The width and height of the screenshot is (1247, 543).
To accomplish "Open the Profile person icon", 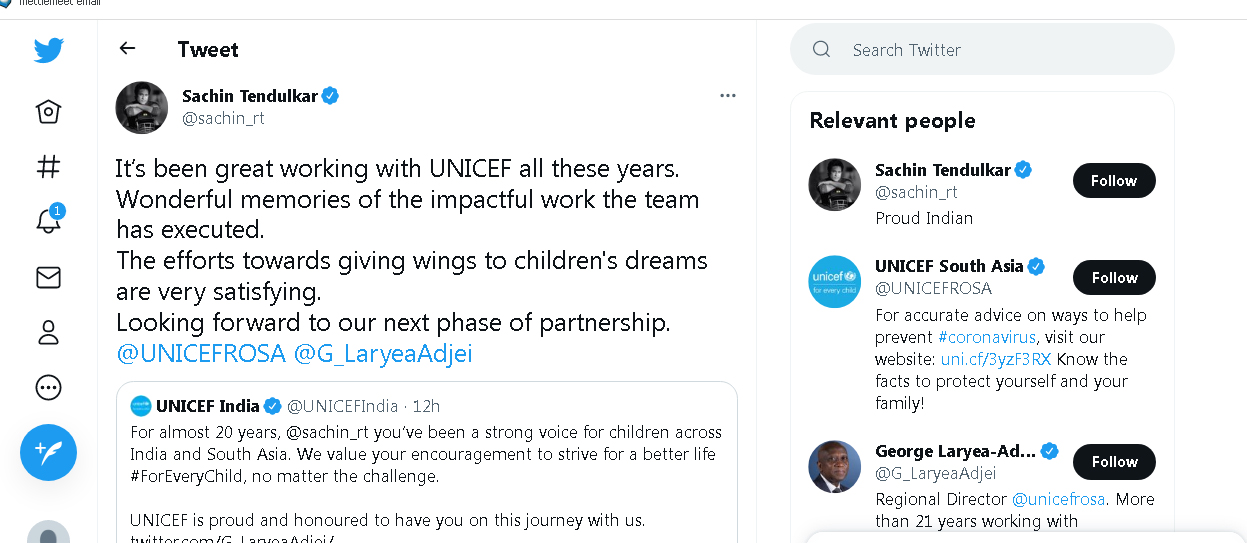I will 48,332.
